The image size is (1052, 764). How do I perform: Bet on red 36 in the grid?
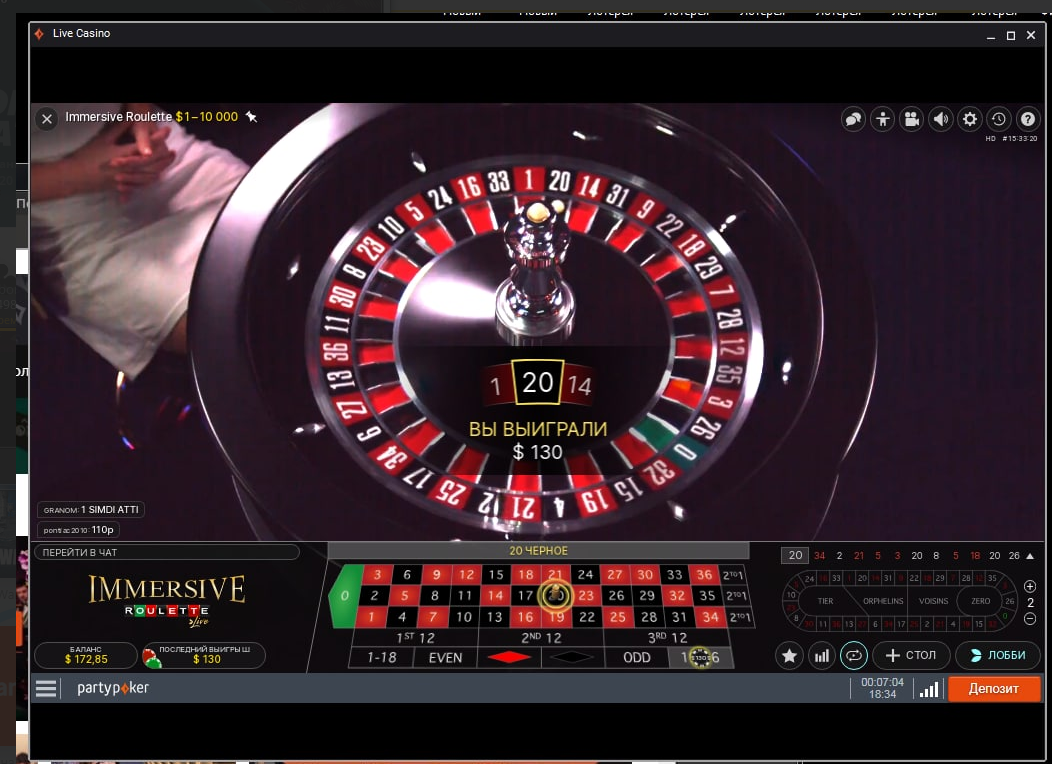click(x=704, y=575)
